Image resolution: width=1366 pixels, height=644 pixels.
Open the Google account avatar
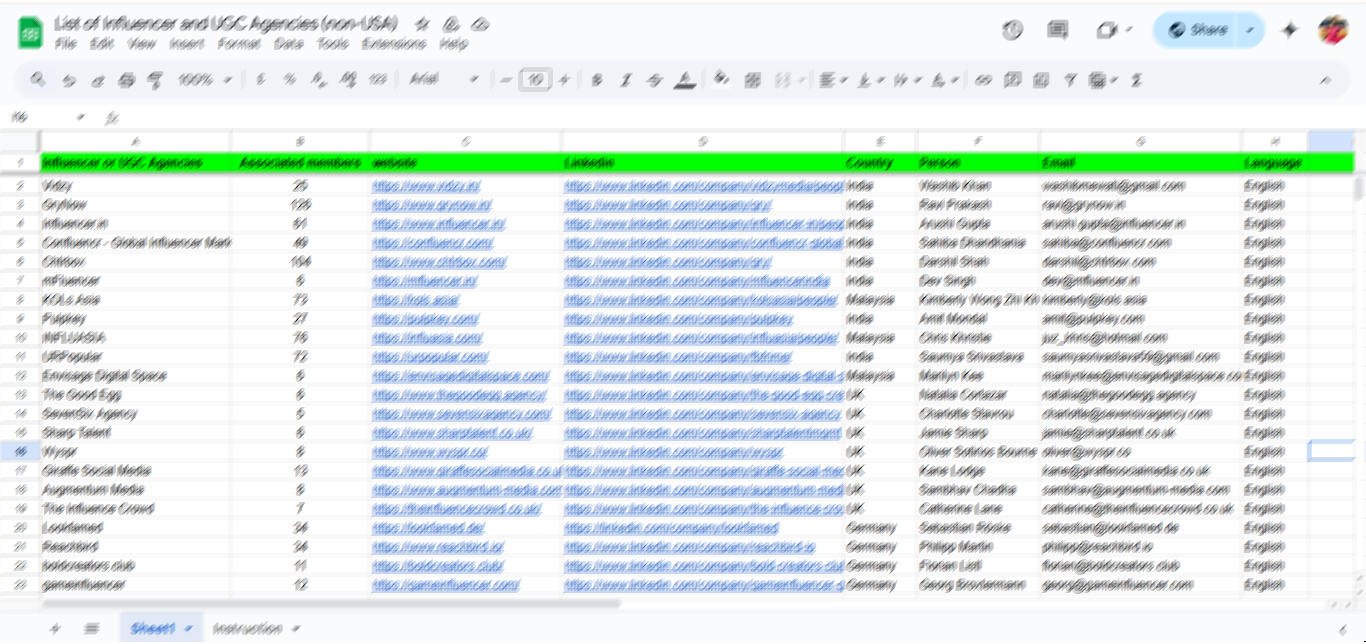point(1333,30)
